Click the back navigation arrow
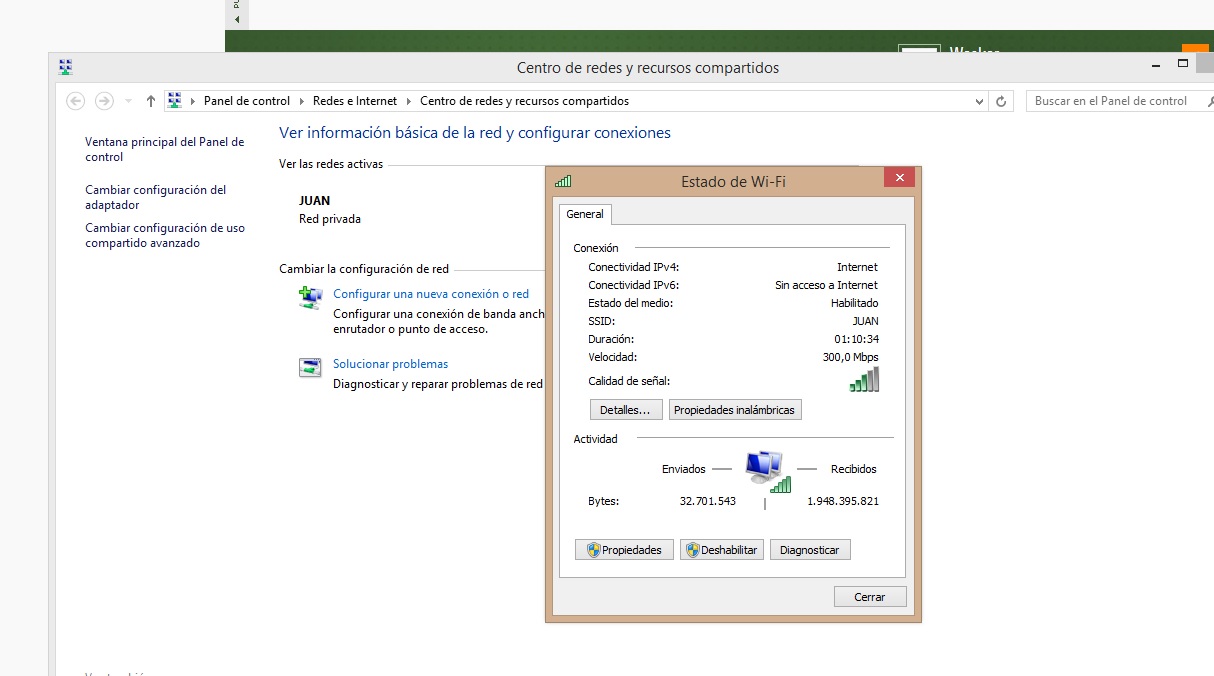Viewport: 1214px width, 676px height. pos(75,101)
